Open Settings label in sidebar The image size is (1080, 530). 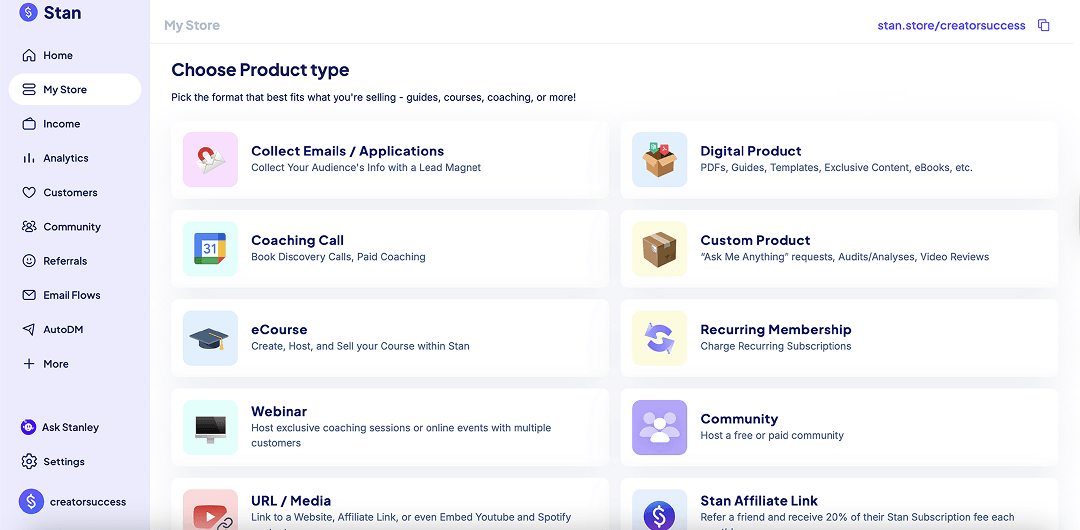[64, 461]
